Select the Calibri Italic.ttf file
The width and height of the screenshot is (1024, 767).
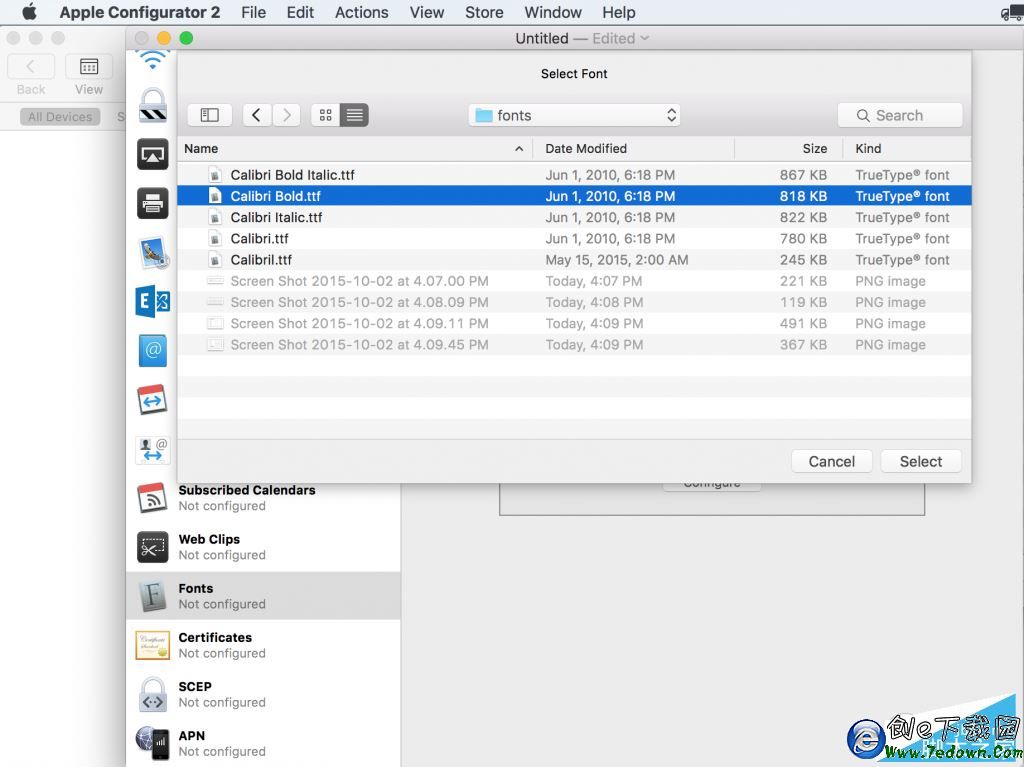tap(276, 217)
